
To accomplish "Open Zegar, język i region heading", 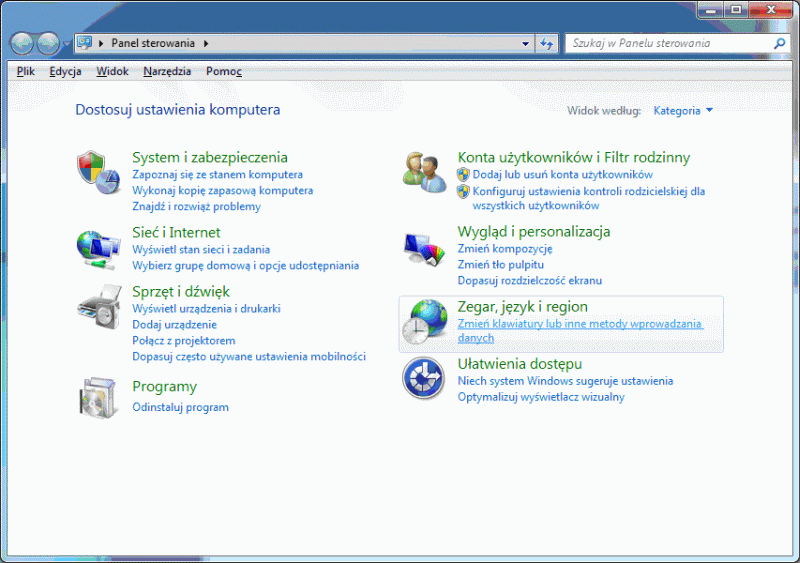I will pos(522,307).
